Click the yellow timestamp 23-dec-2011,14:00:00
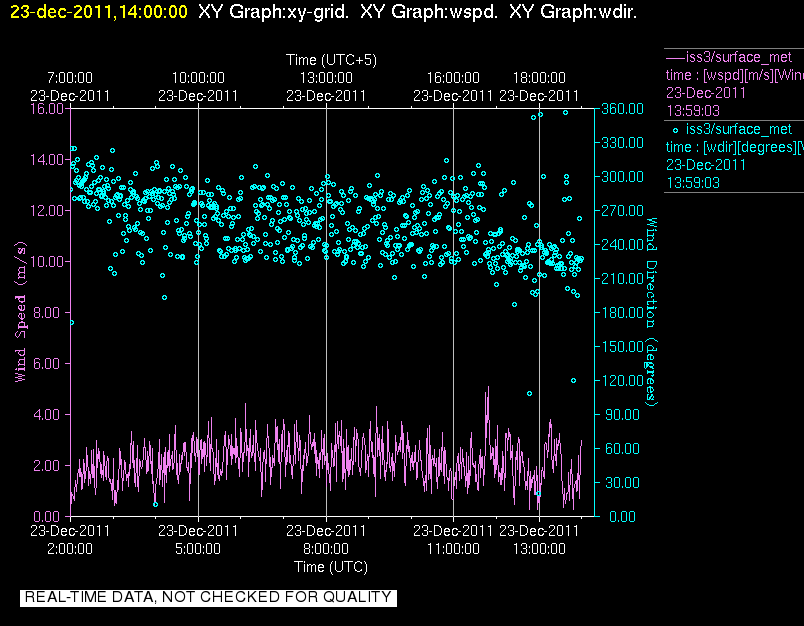The height and width of the screenshot is (626, 804). point(99,12)
